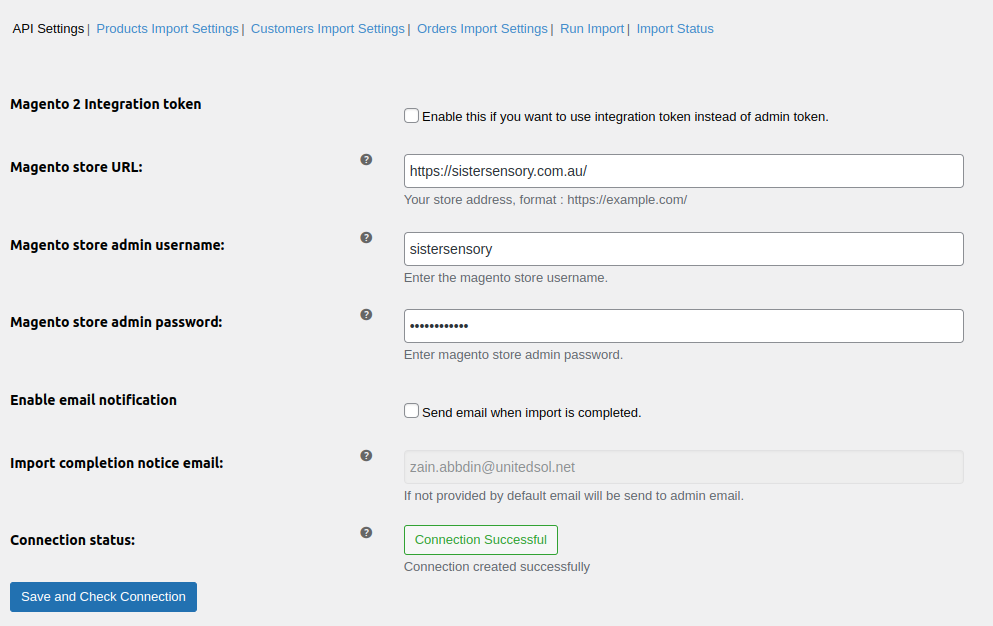The image size is (993, 626).
Task: Open the Run Import page
Action: pos(592,28)
